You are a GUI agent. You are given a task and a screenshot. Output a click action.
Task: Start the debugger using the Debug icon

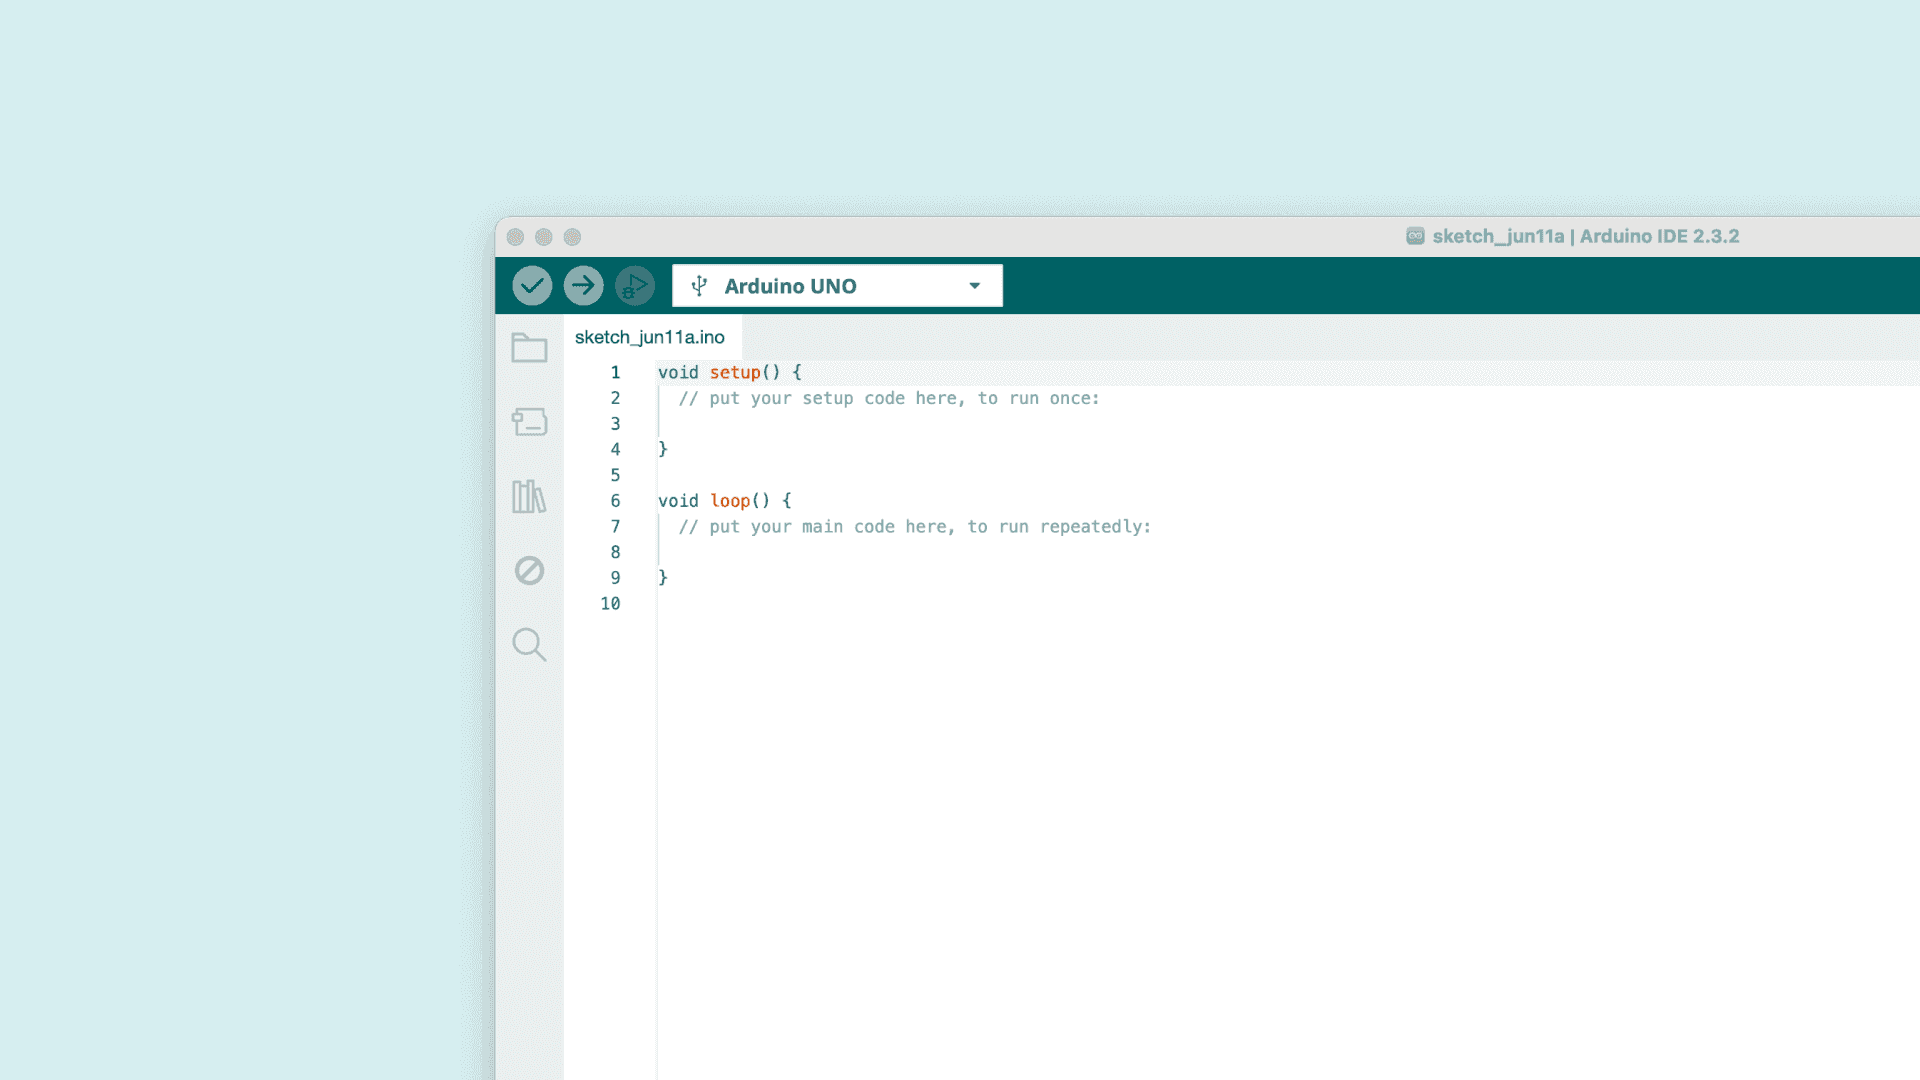(x=636, y=285)
